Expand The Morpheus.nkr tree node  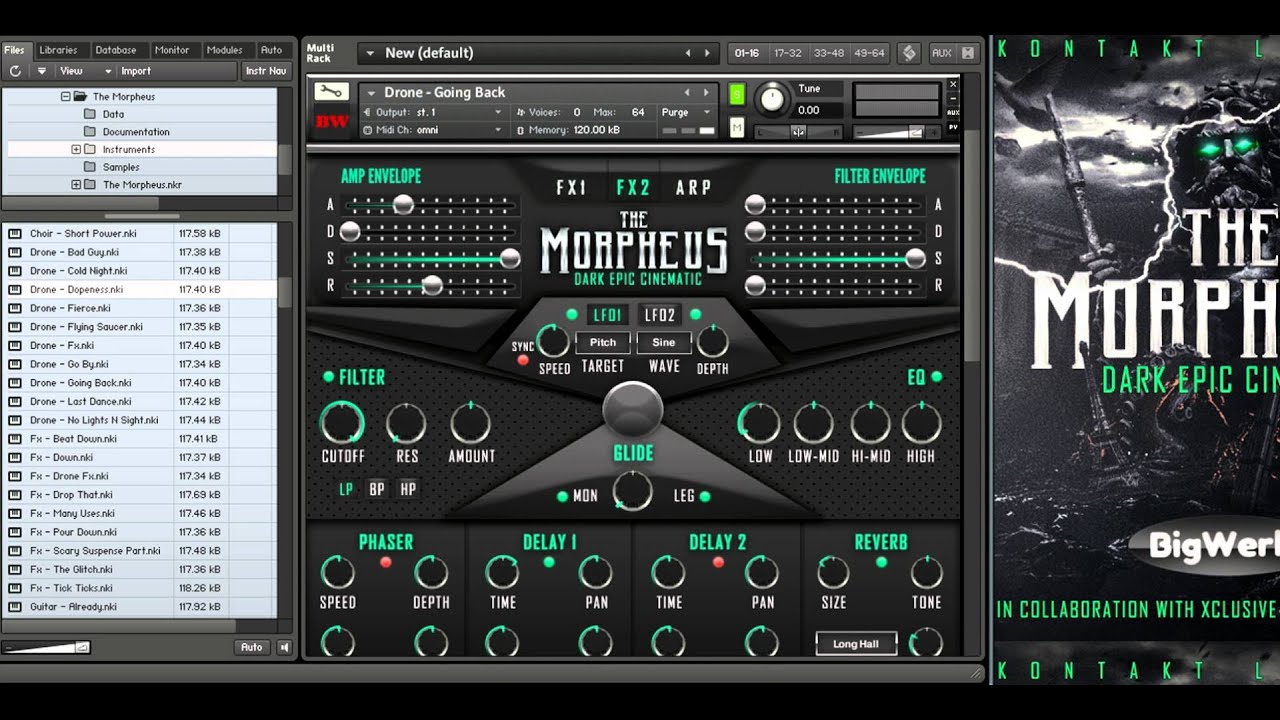(76, 185)
